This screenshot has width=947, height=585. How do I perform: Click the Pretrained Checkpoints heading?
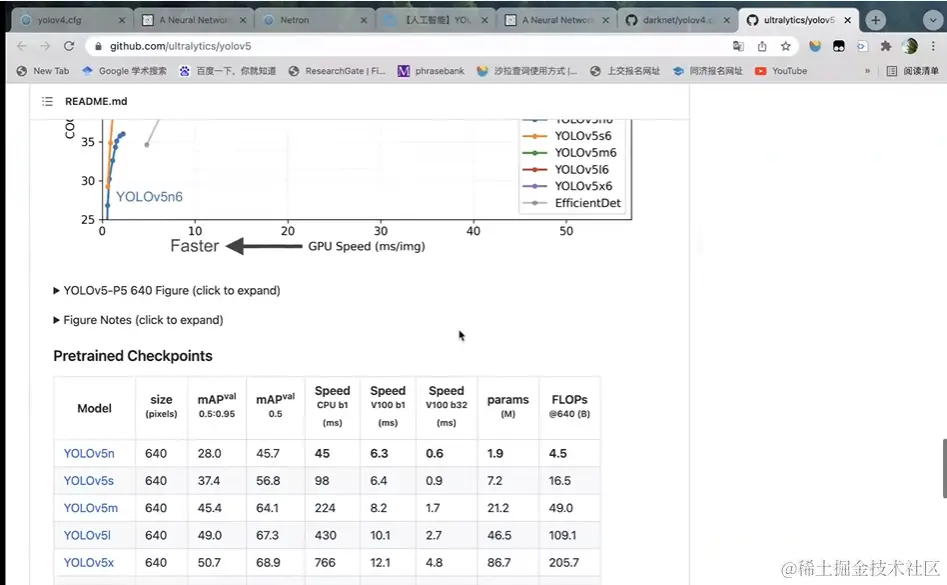(x=133, y=356)
